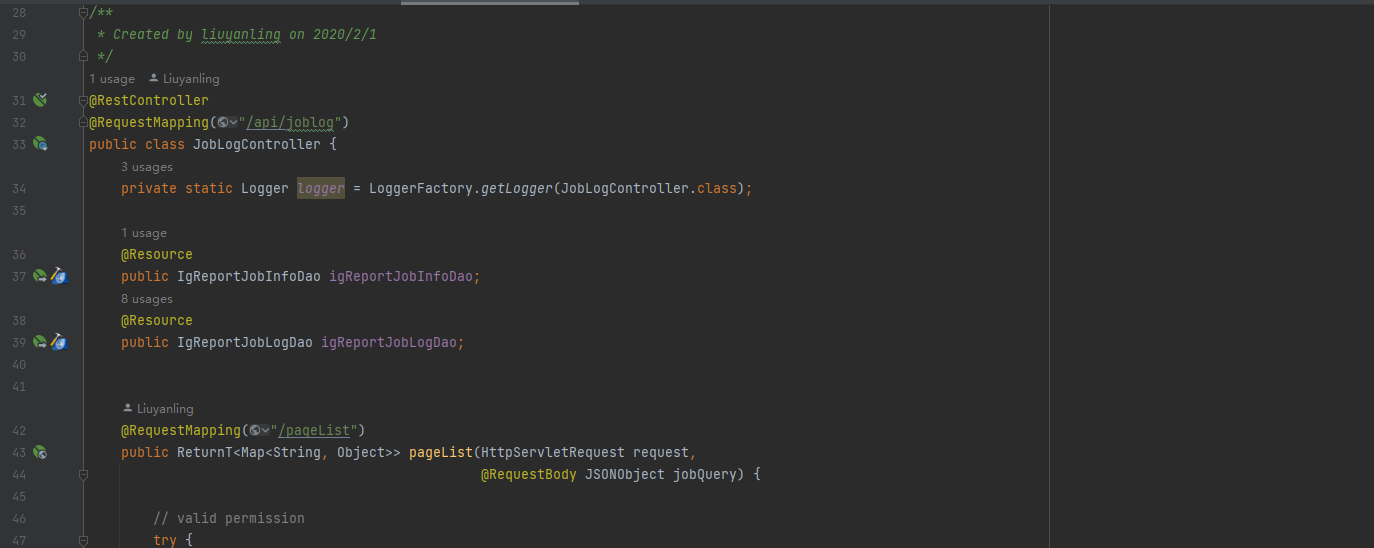This screenshot has width=1374, height=548.
Task: Click "liuyanling" in the Javadoc comment
Action: [x=241, y=34]
